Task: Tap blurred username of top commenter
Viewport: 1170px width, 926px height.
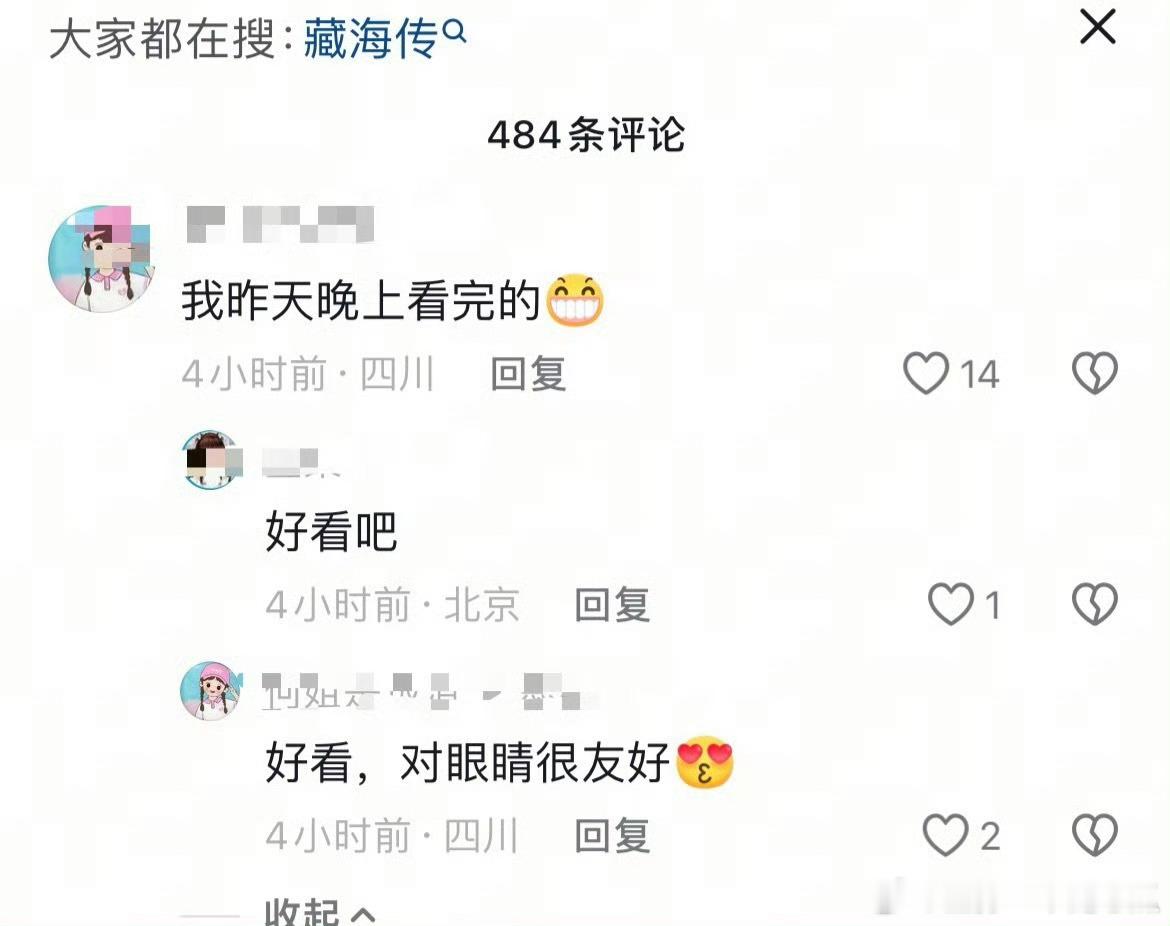Action: click(x=280, y=224)
